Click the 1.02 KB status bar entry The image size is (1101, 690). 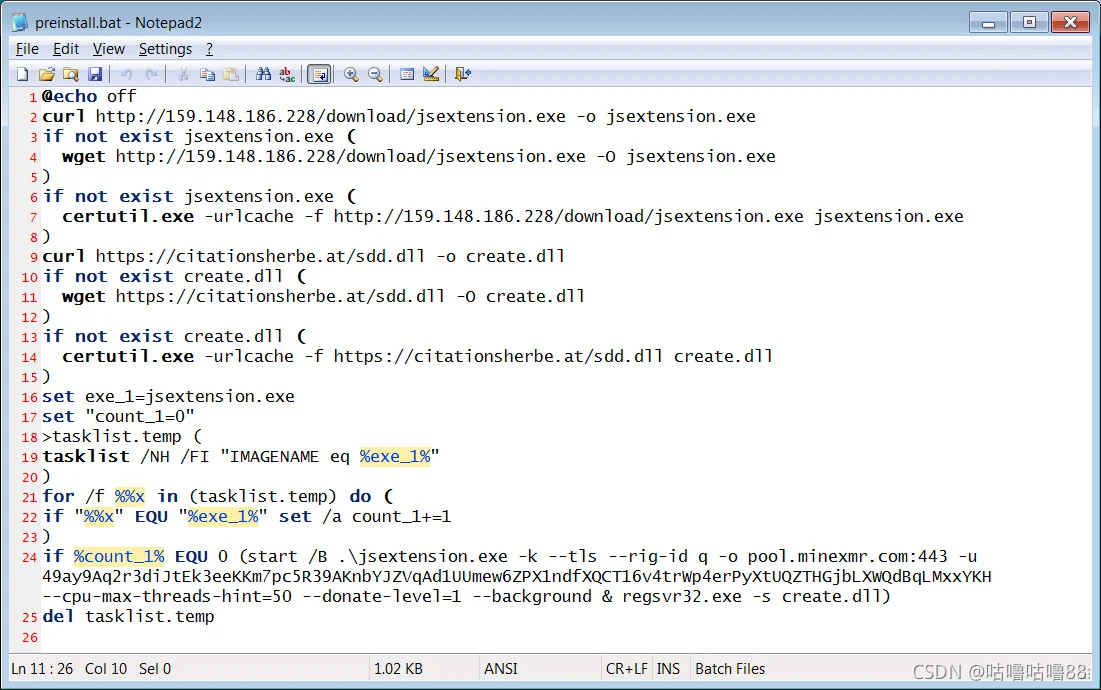(398, 669)
